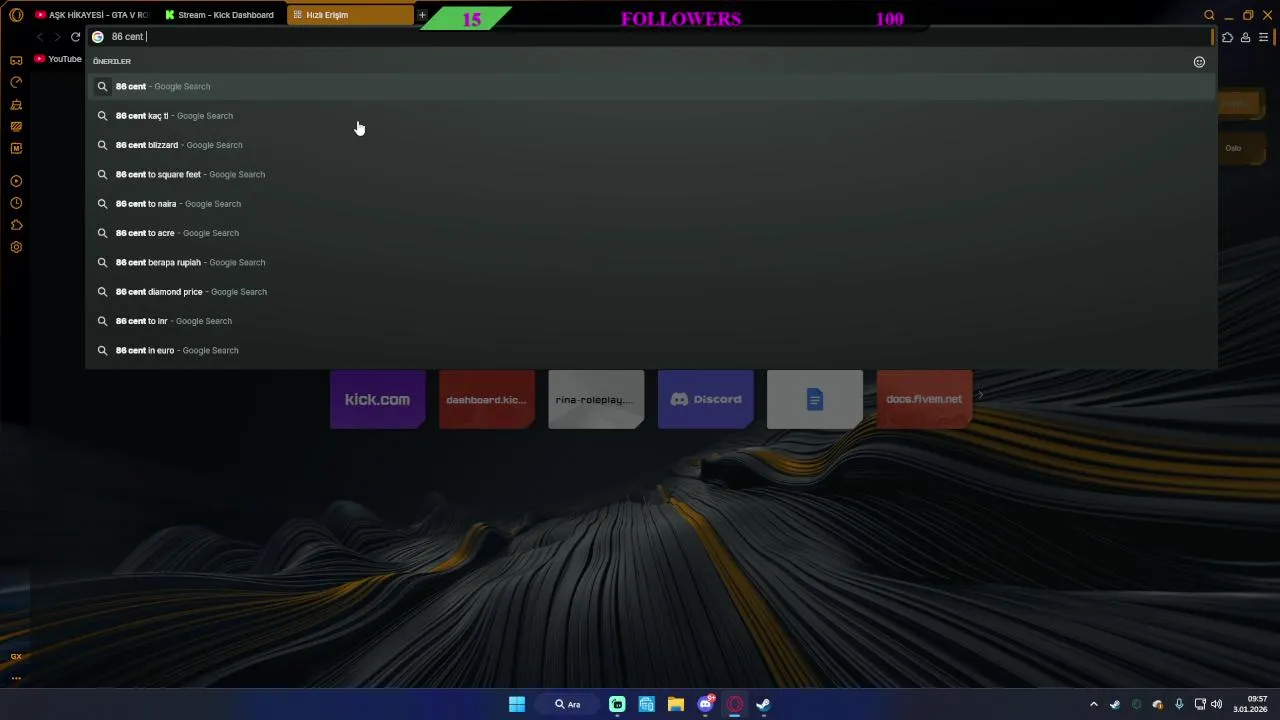Select suggestion '86 cent in euro'
The height and width of the screenshot is (720, 1280).
click(651, 350)
